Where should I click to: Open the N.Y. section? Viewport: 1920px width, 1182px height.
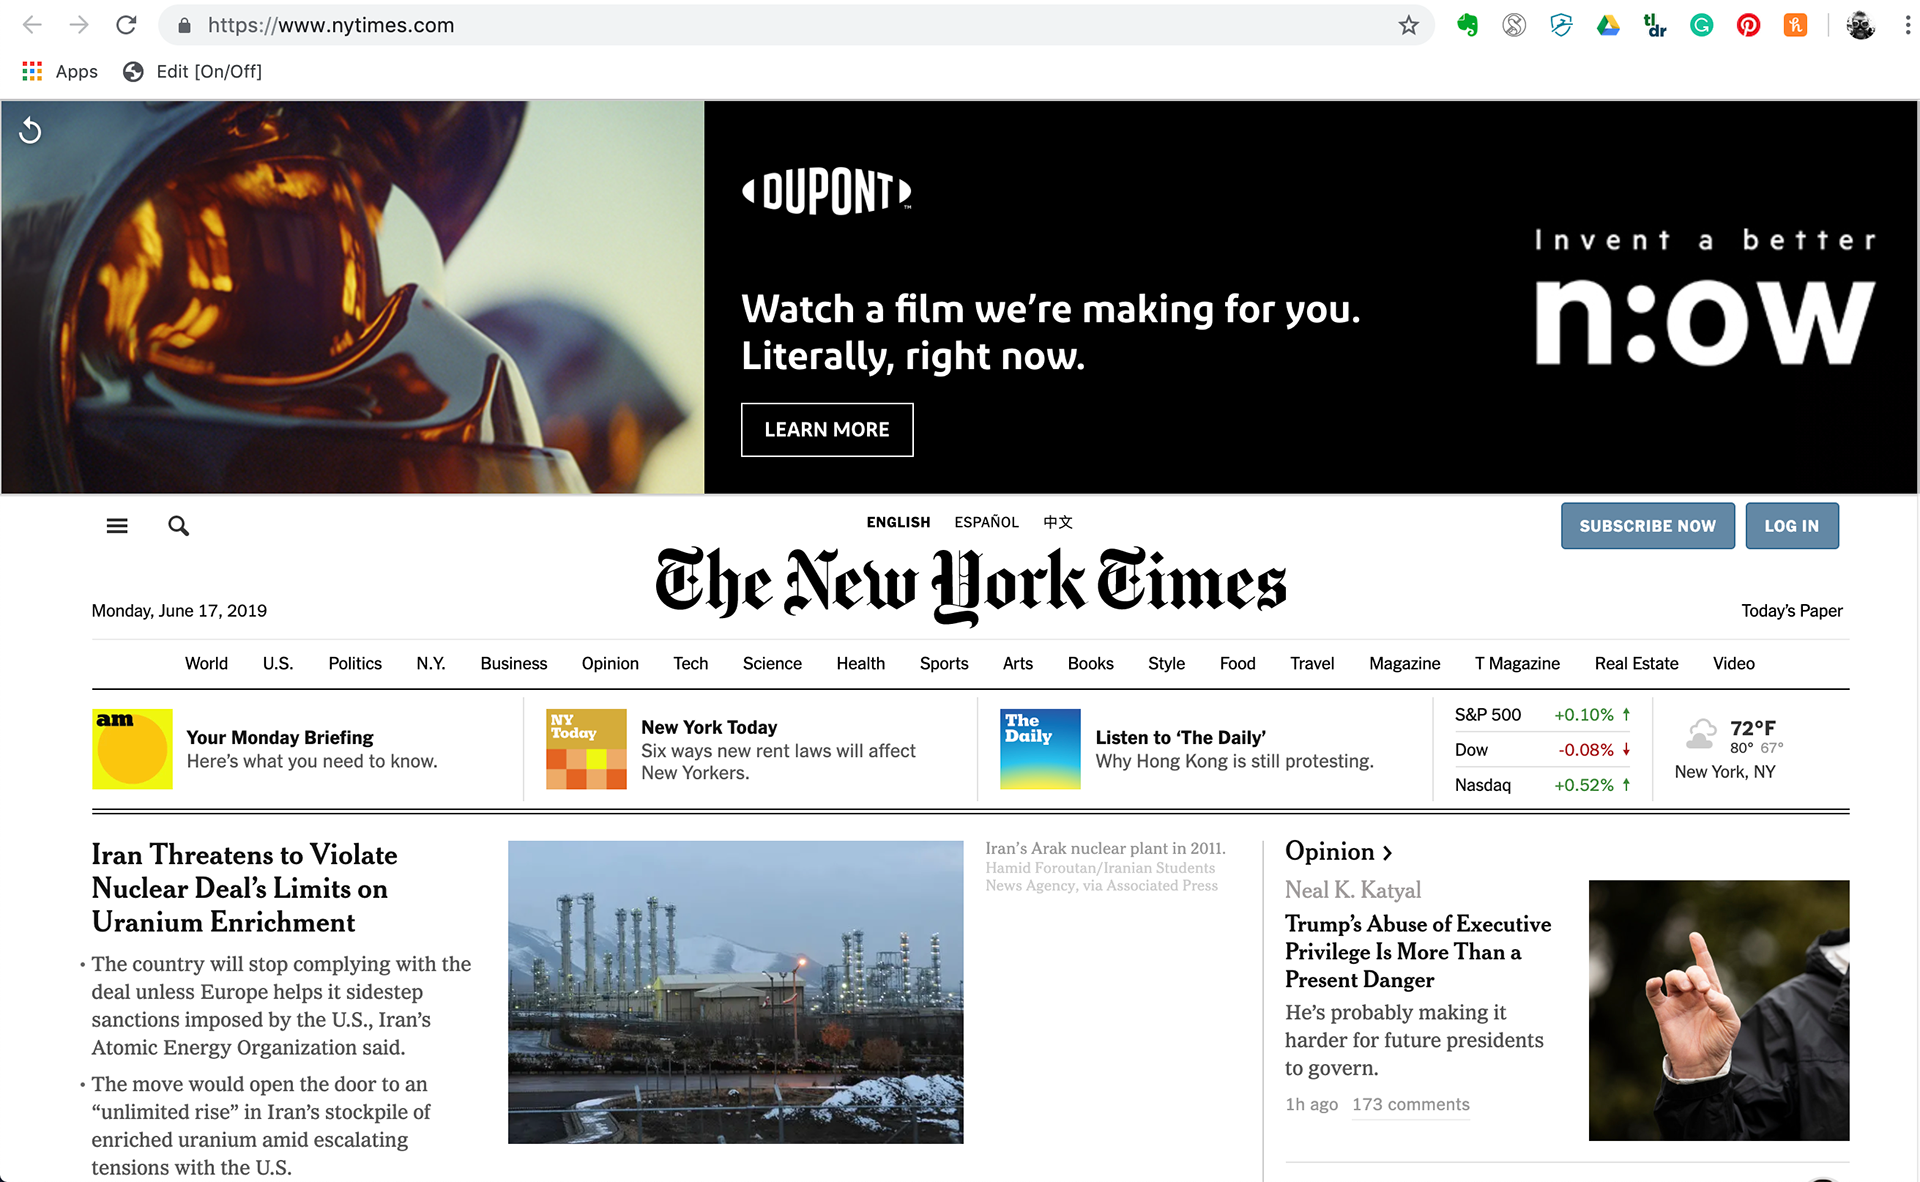(x=431, y=664)
